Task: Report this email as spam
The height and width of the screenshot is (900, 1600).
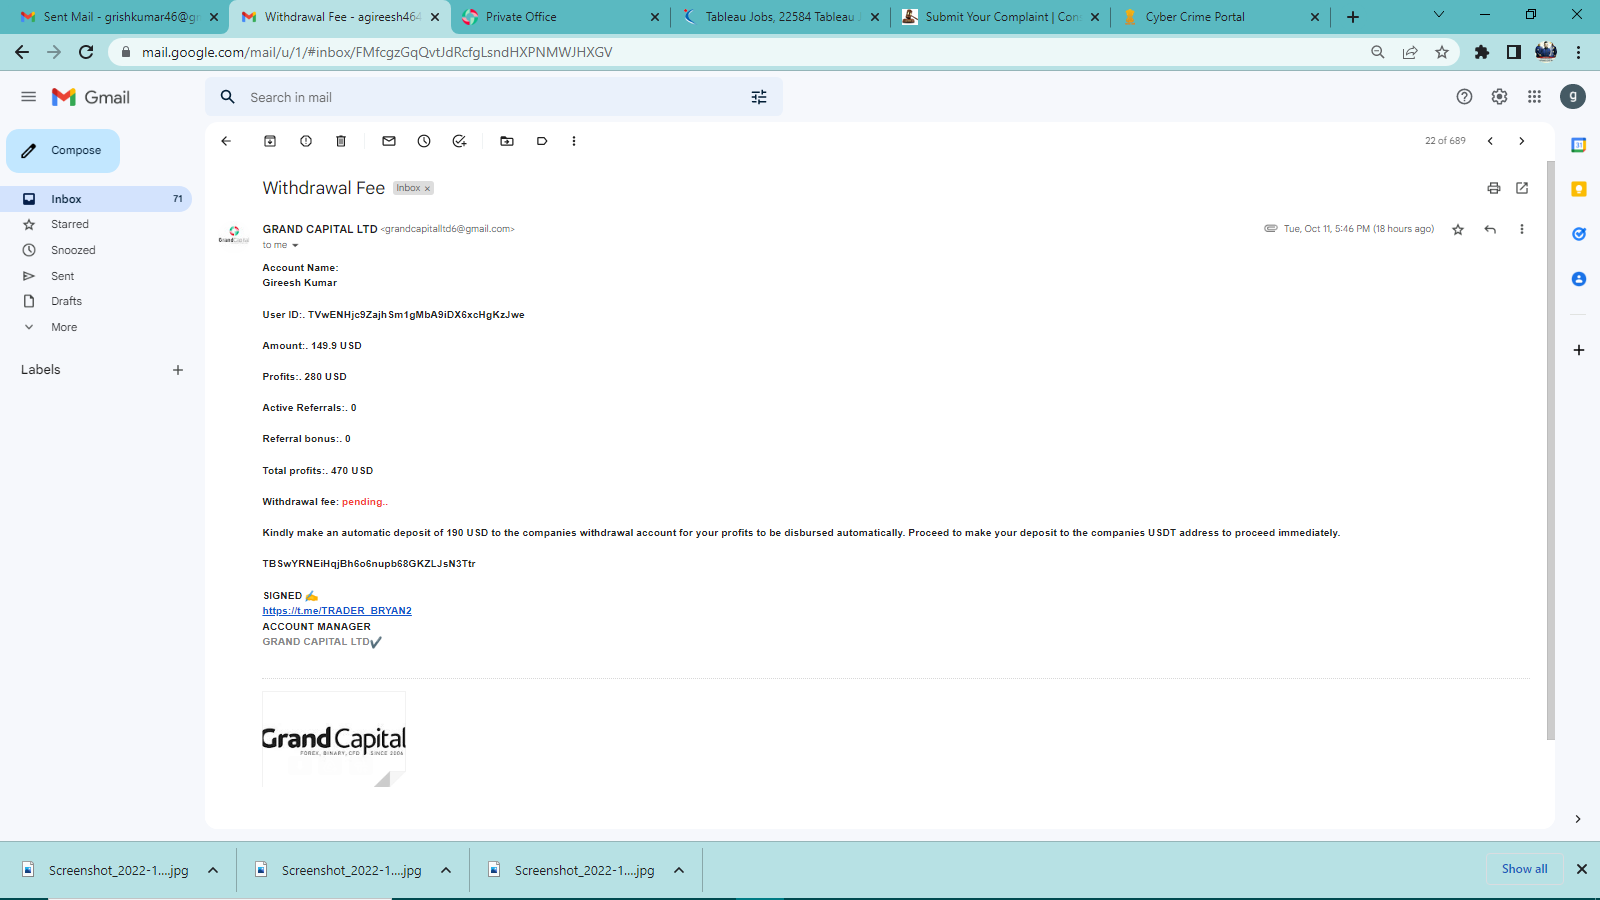Action: [306, 141]
